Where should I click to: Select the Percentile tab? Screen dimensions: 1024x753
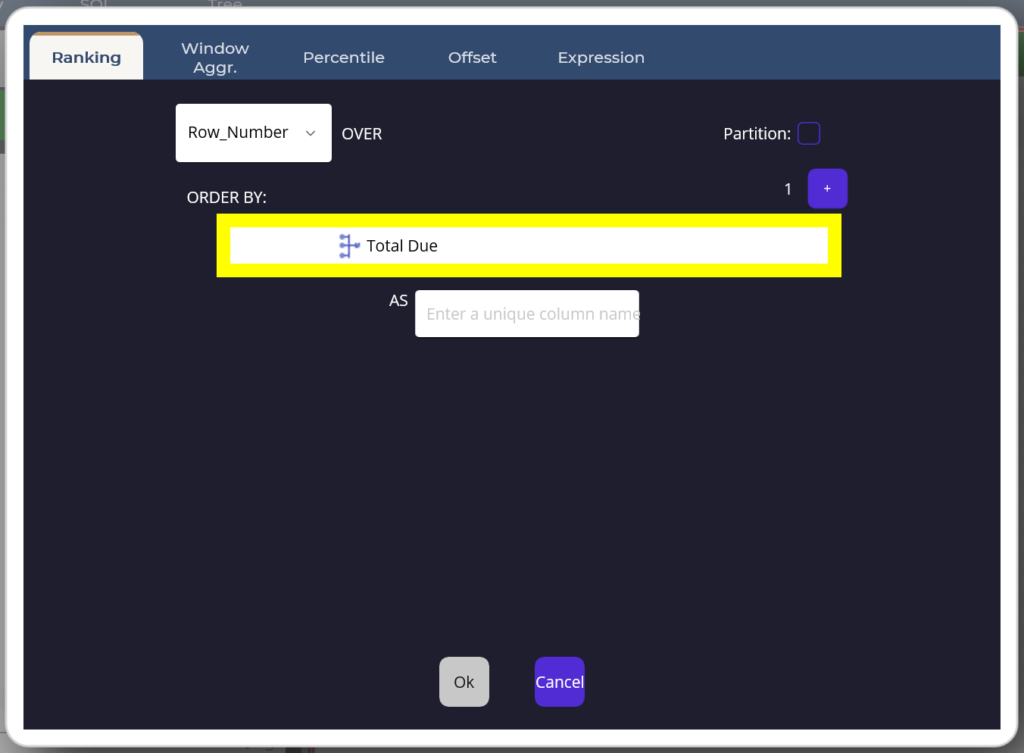pyautogui.click(x=344, y=57)
